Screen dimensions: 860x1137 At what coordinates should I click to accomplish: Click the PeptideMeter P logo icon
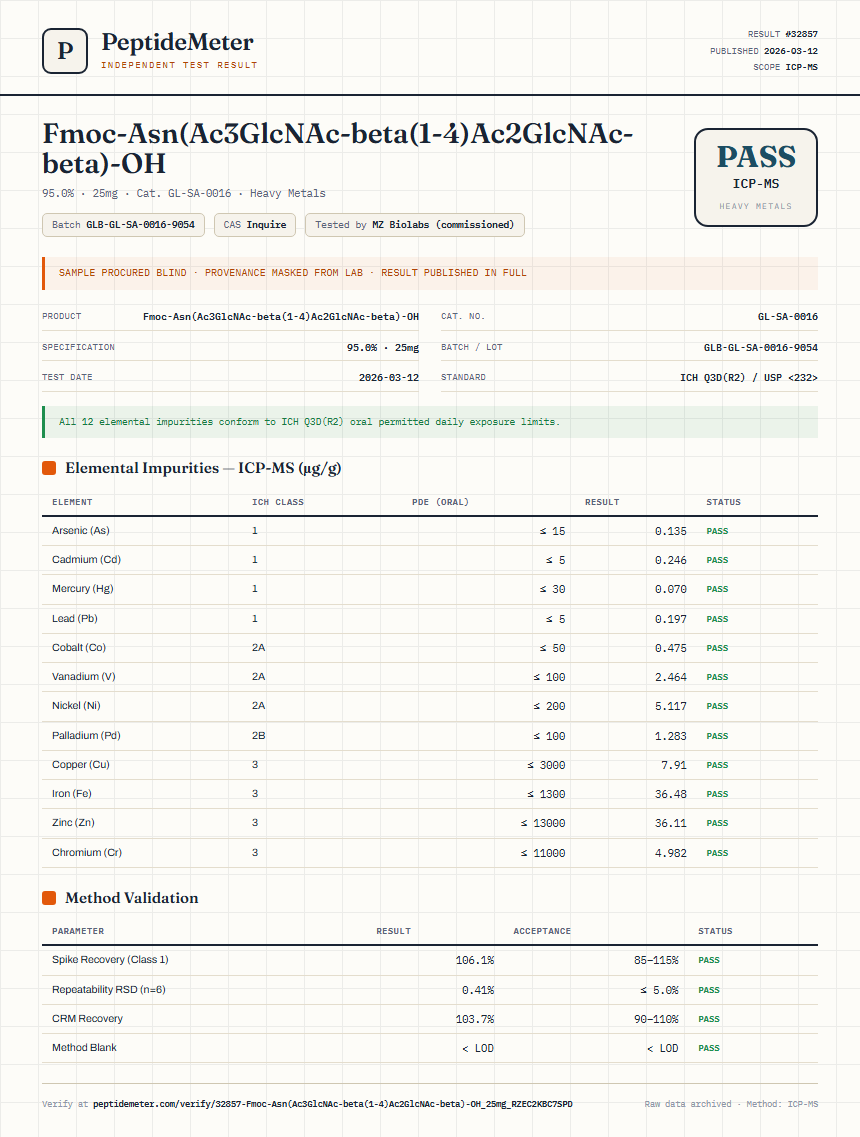coord(65,51)
